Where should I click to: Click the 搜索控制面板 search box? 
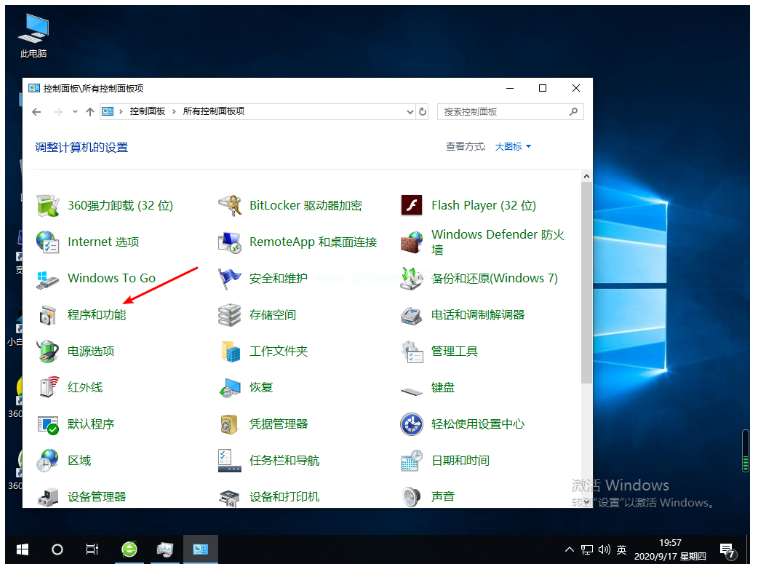point(505,112)
